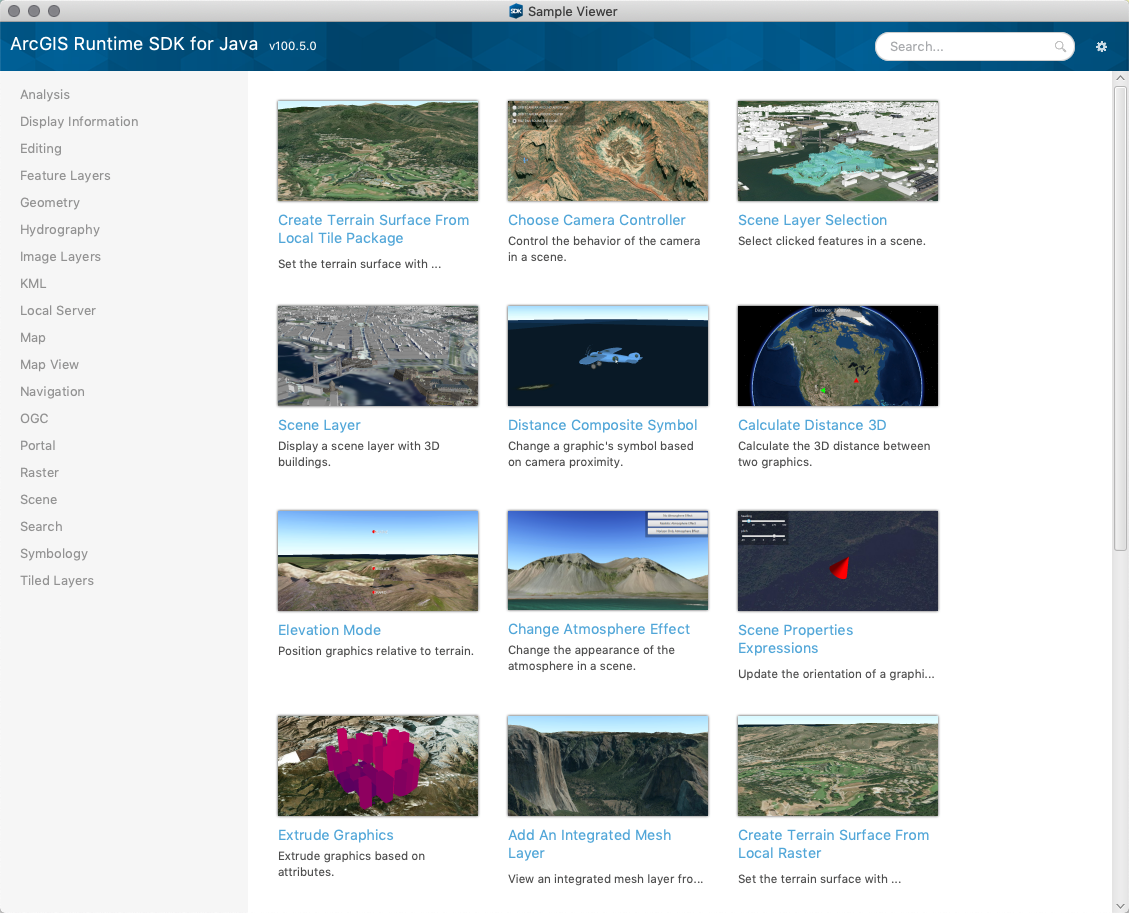
Task: Open the Calculate Distance 3D link
Action: (812, 426)
